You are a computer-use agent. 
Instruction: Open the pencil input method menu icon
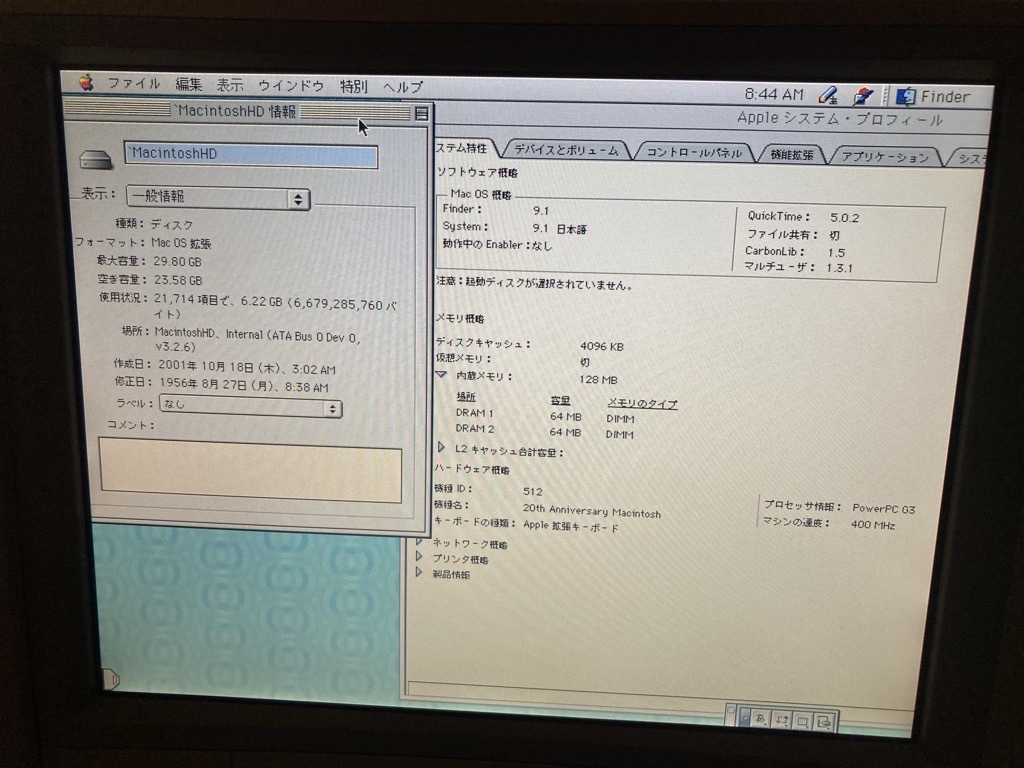pyautogui.click(x=828, y=96)
